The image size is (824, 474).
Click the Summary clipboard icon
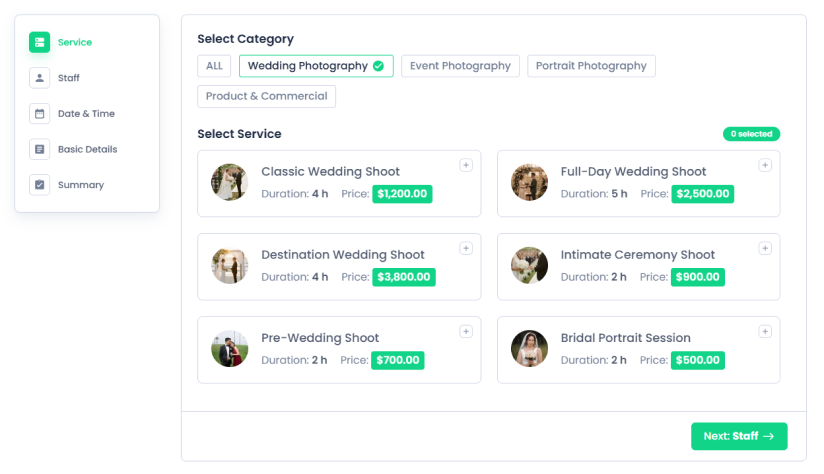click(39, 185)
